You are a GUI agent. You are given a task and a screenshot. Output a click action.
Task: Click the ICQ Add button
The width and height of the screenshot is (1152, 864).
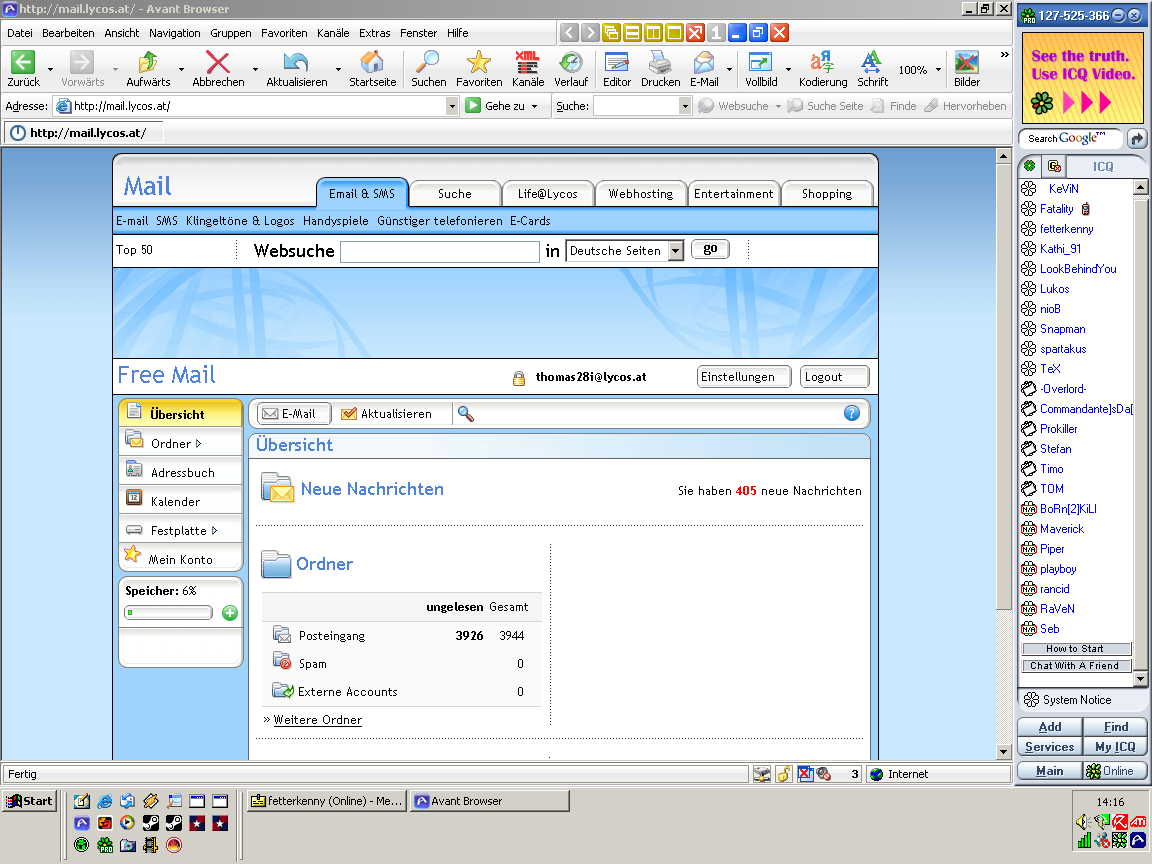point(1049,727)
